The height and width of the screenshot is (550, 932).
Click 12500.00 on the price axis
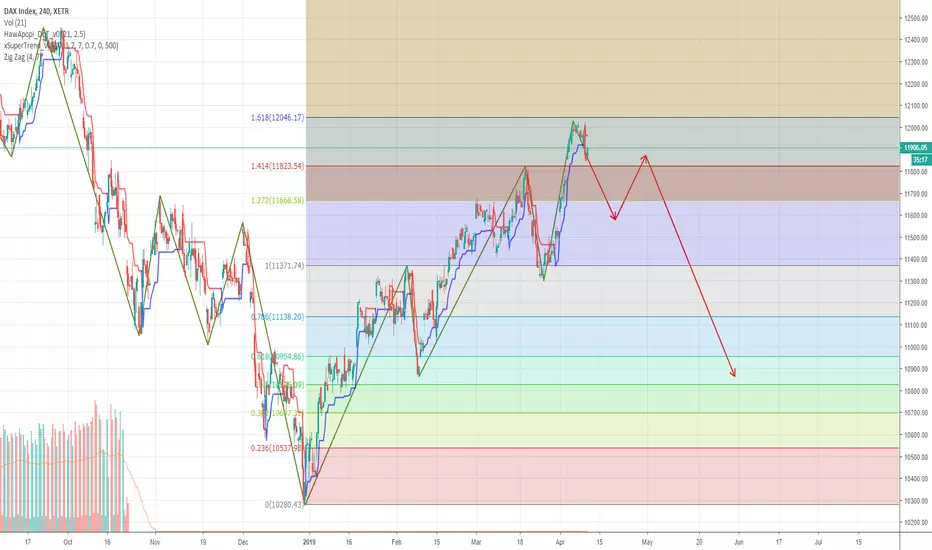tap(916, 18)
